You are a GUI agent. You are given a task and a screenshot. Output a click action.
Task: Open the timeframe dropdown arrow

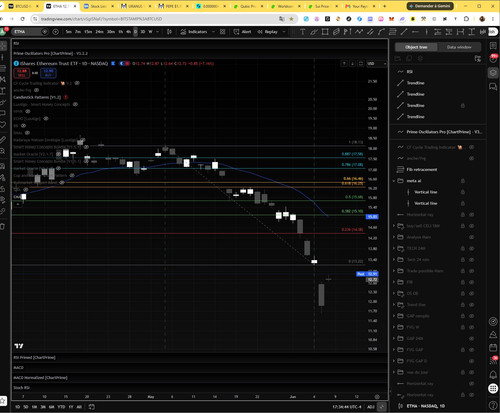tap(158, 32)
